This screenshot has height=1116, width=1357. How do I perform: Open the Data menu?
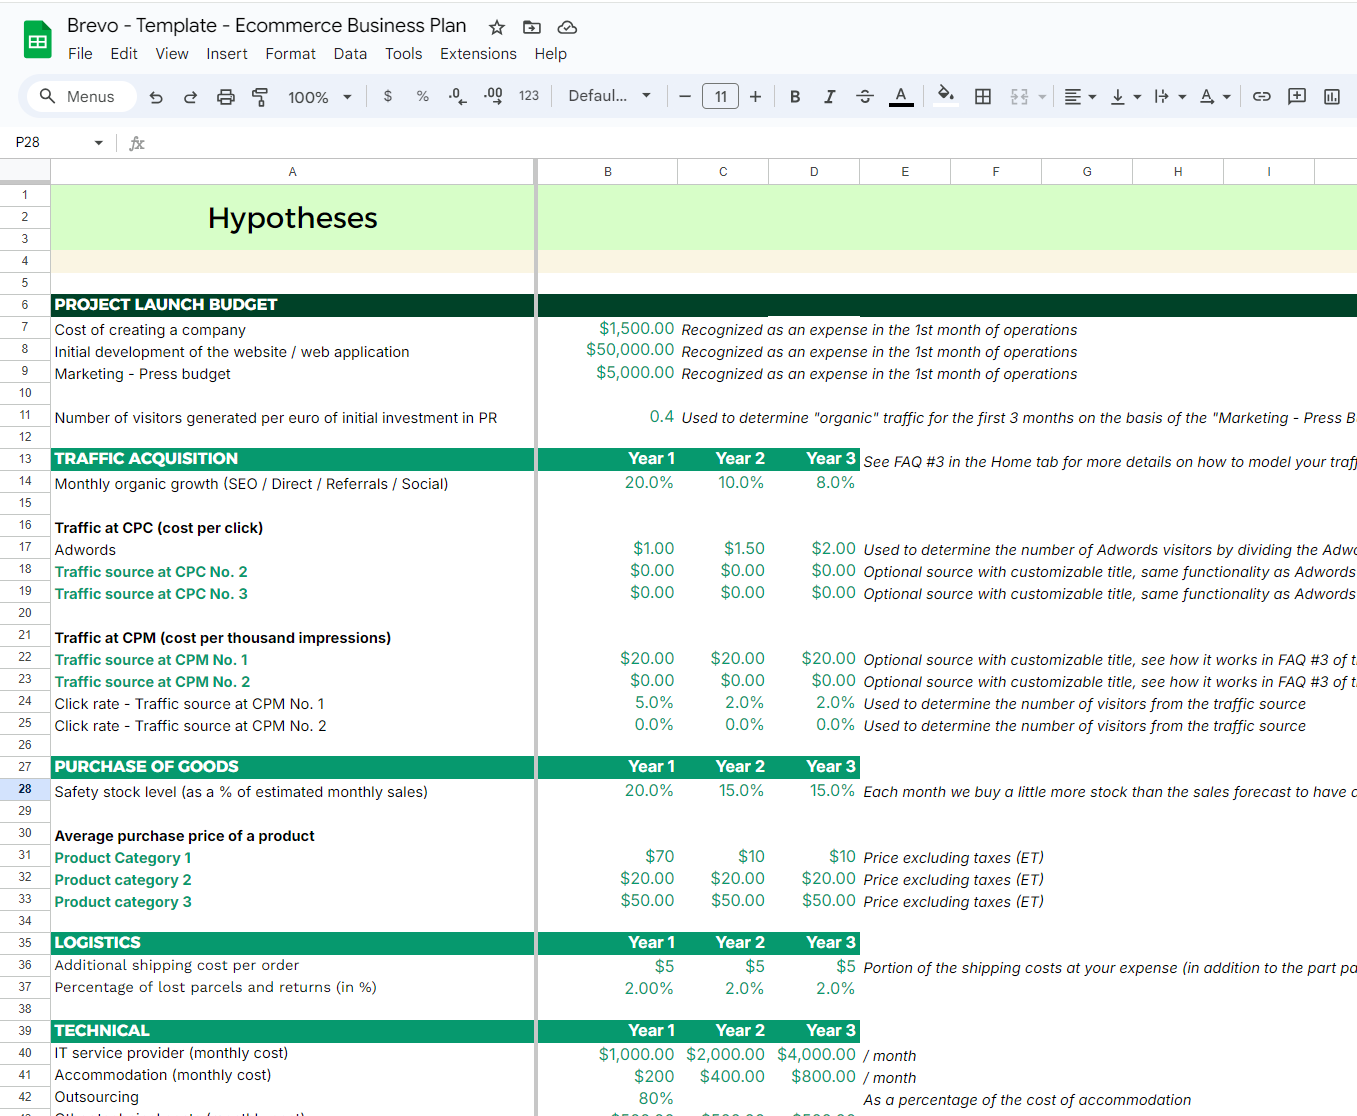coord(350,54)
